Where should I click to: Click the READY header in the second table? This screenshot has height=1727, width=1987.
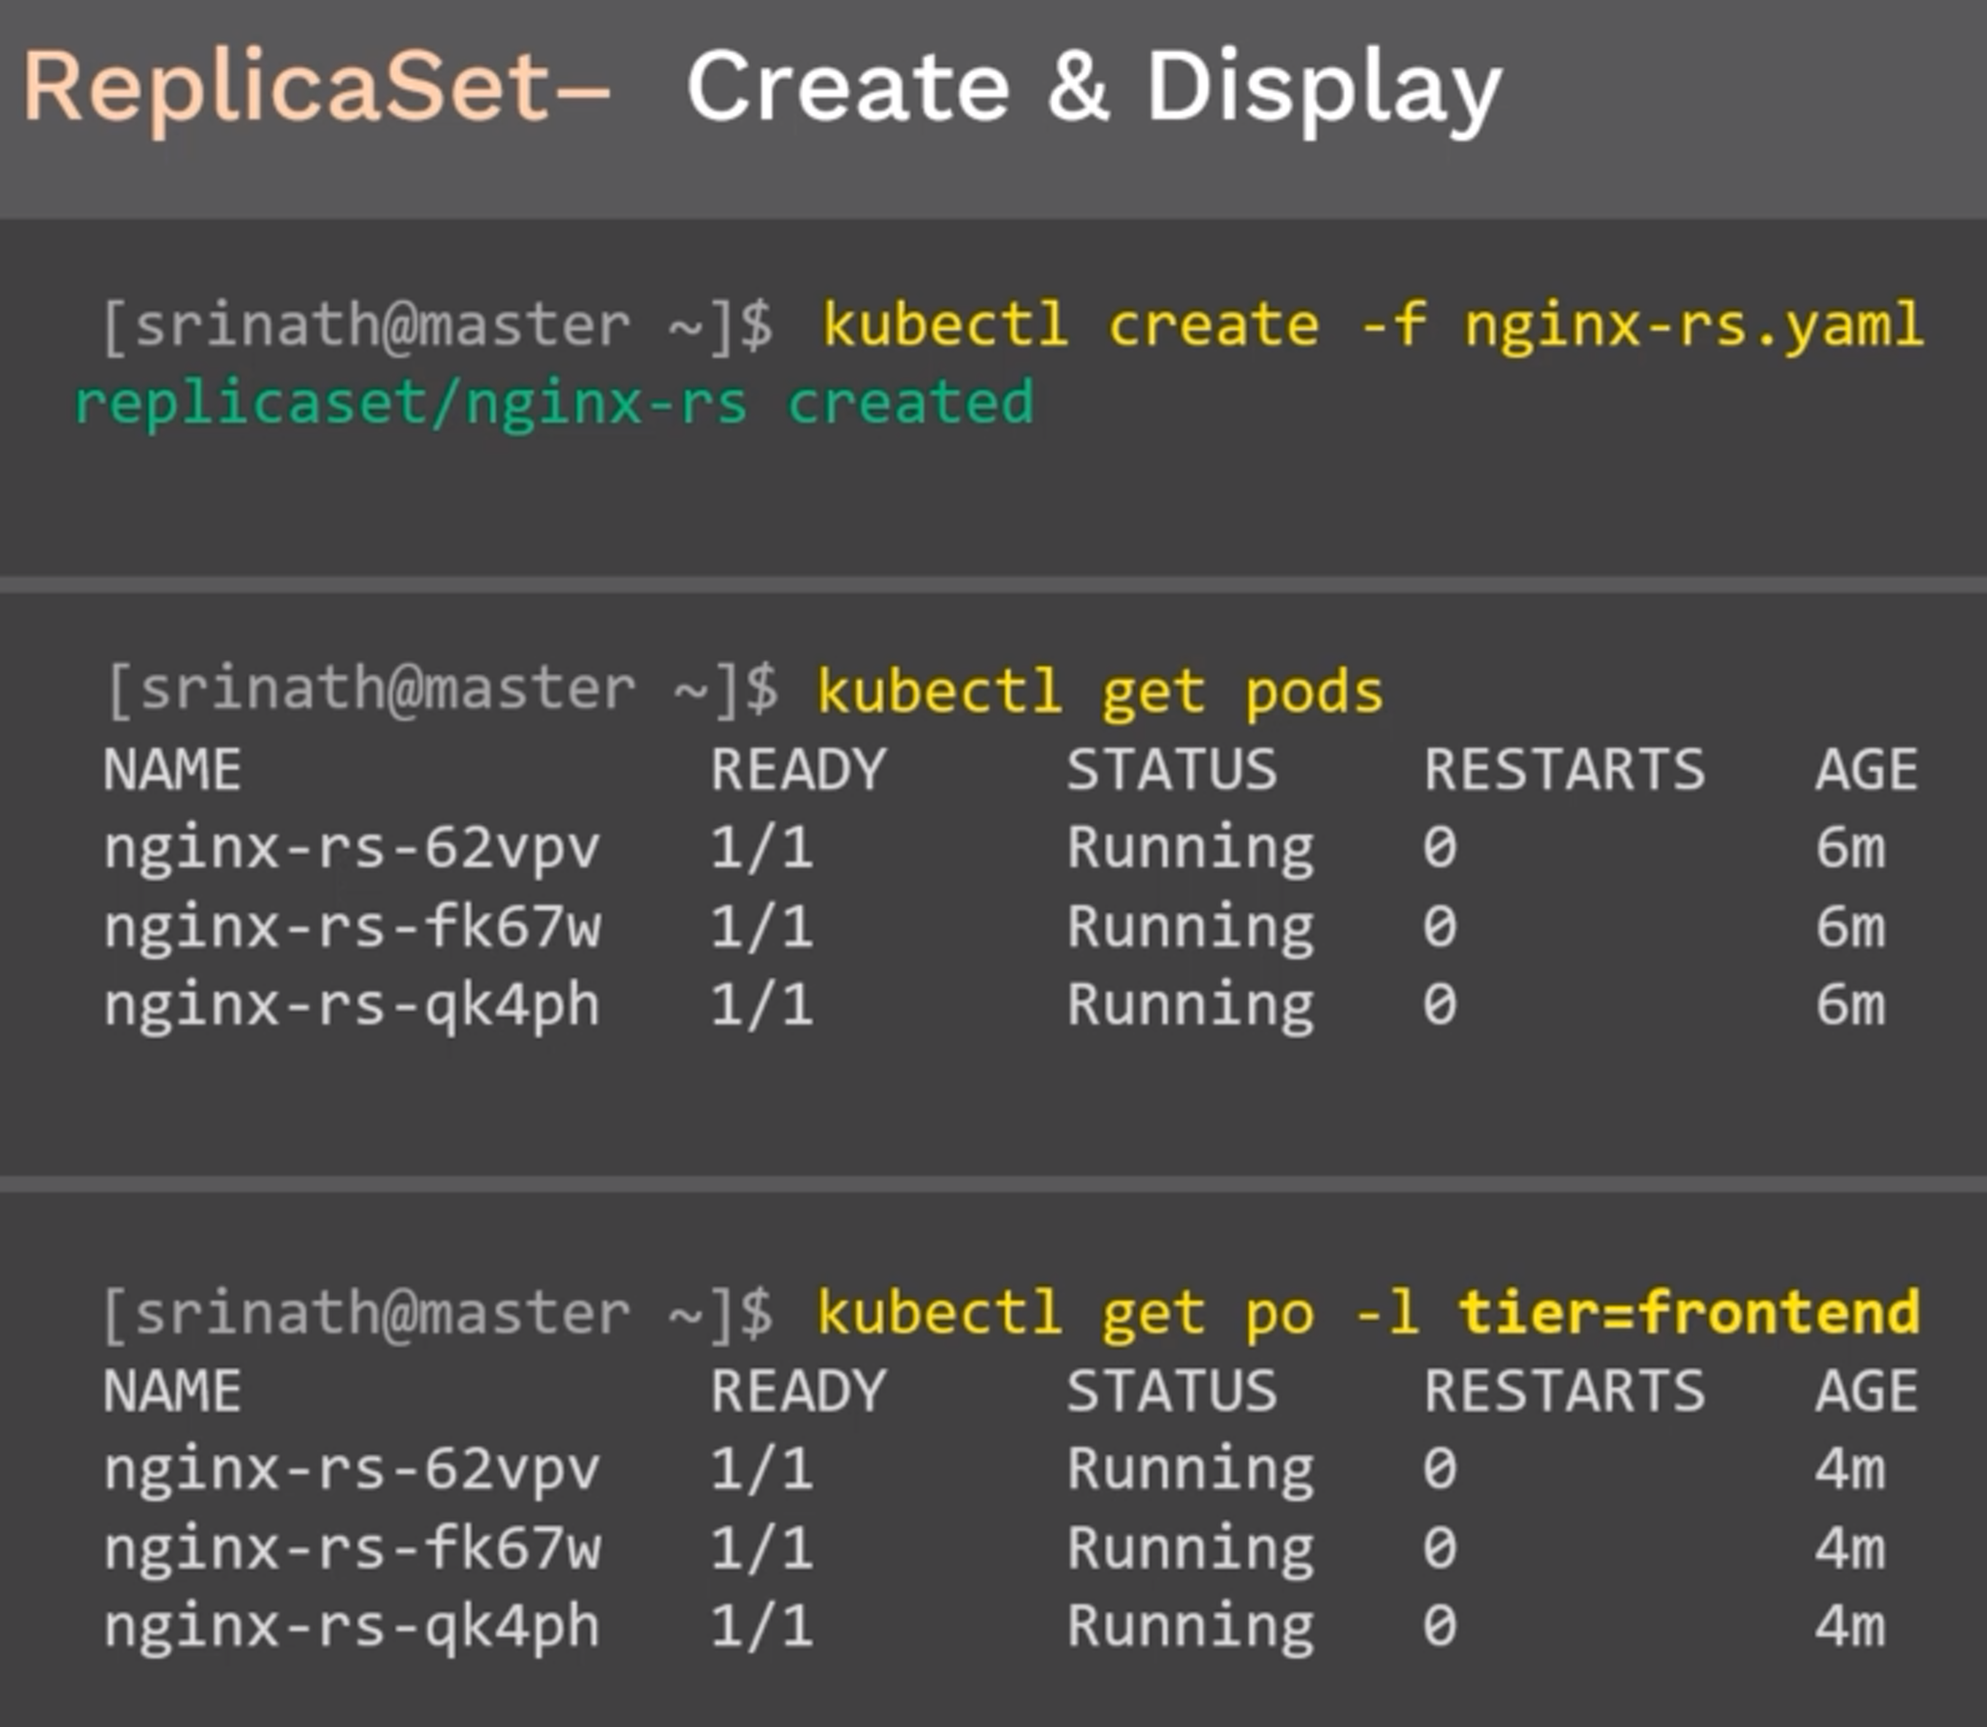coord(798,1391)
